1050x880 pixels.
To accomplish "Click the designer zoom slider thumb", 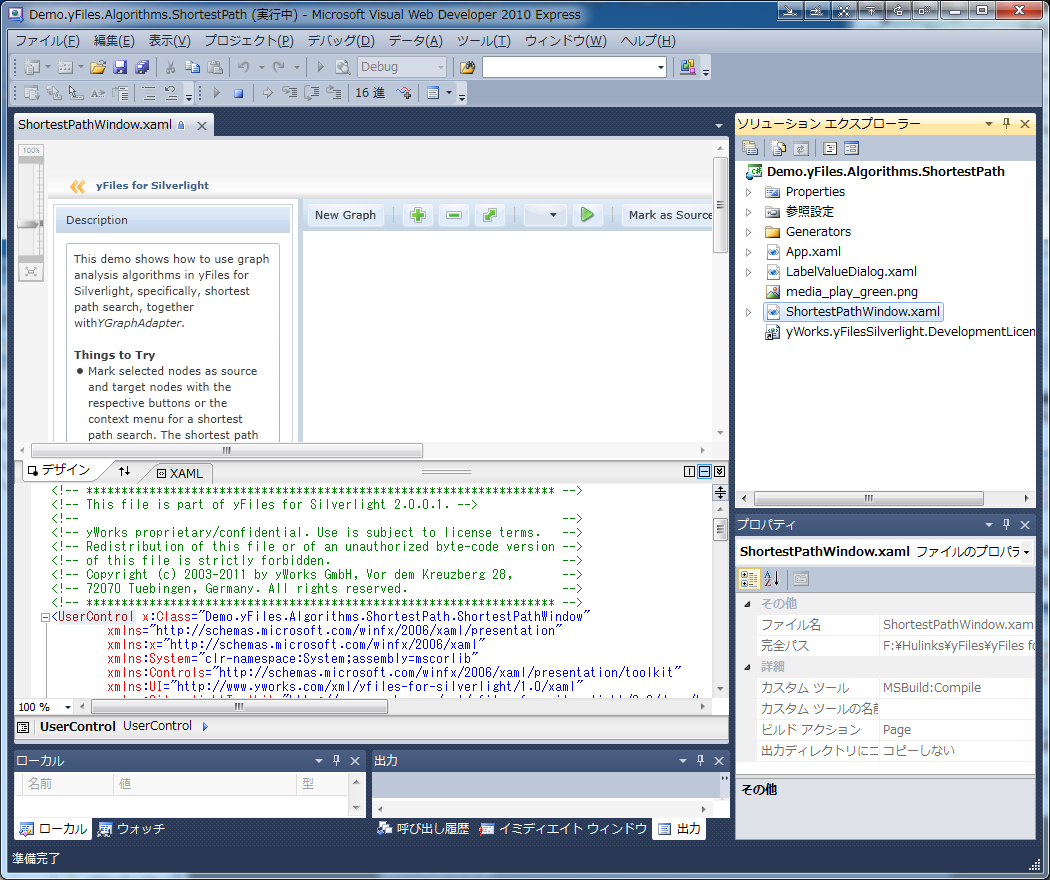I will pos(29,224).
